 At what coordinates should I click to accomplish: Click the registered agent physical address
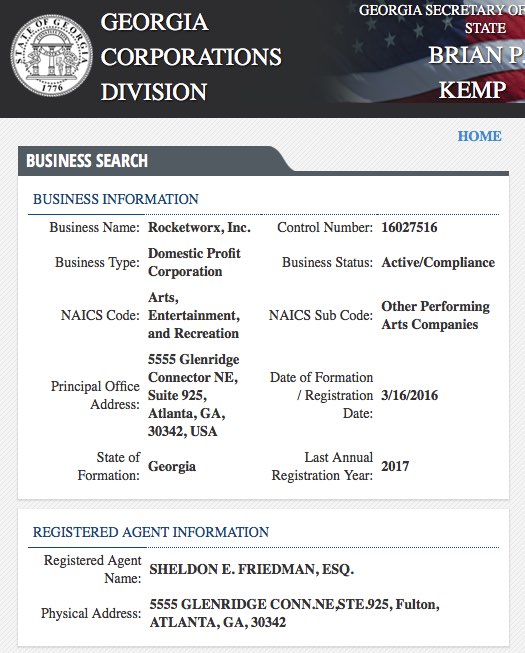click(294, 613)
